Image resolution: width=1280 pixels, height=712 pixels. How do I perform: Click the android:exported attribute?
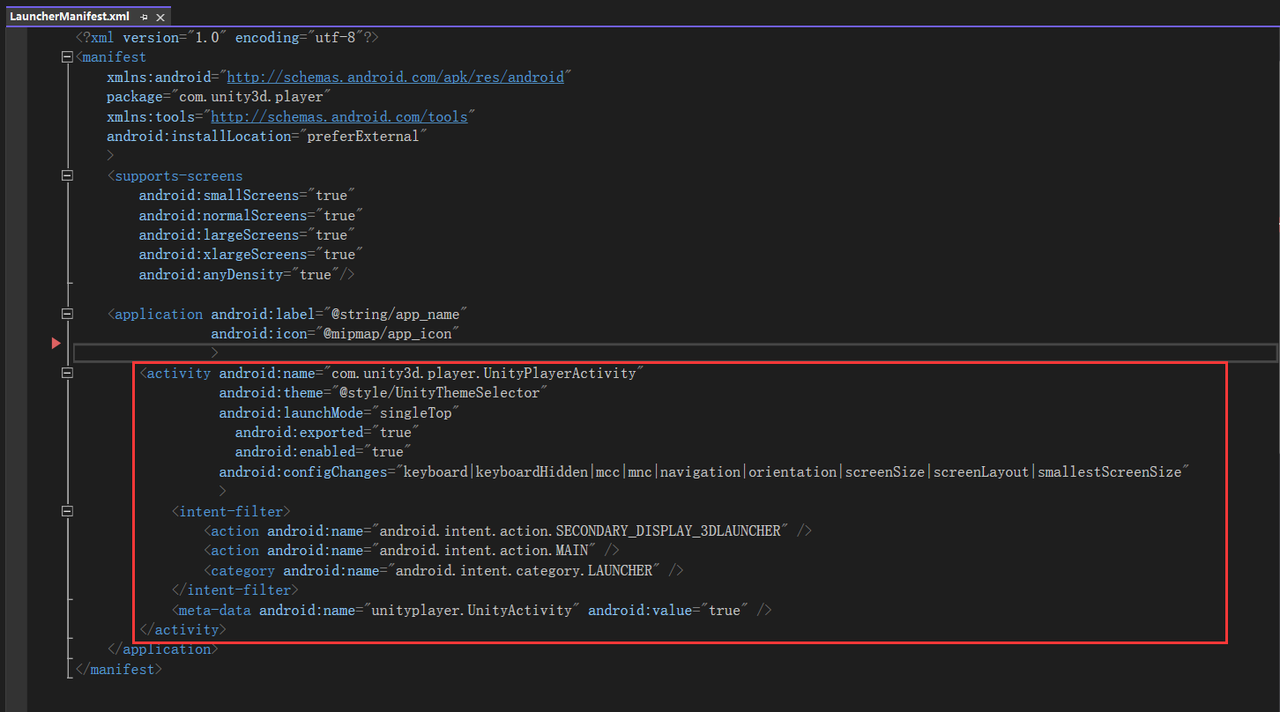298,432
